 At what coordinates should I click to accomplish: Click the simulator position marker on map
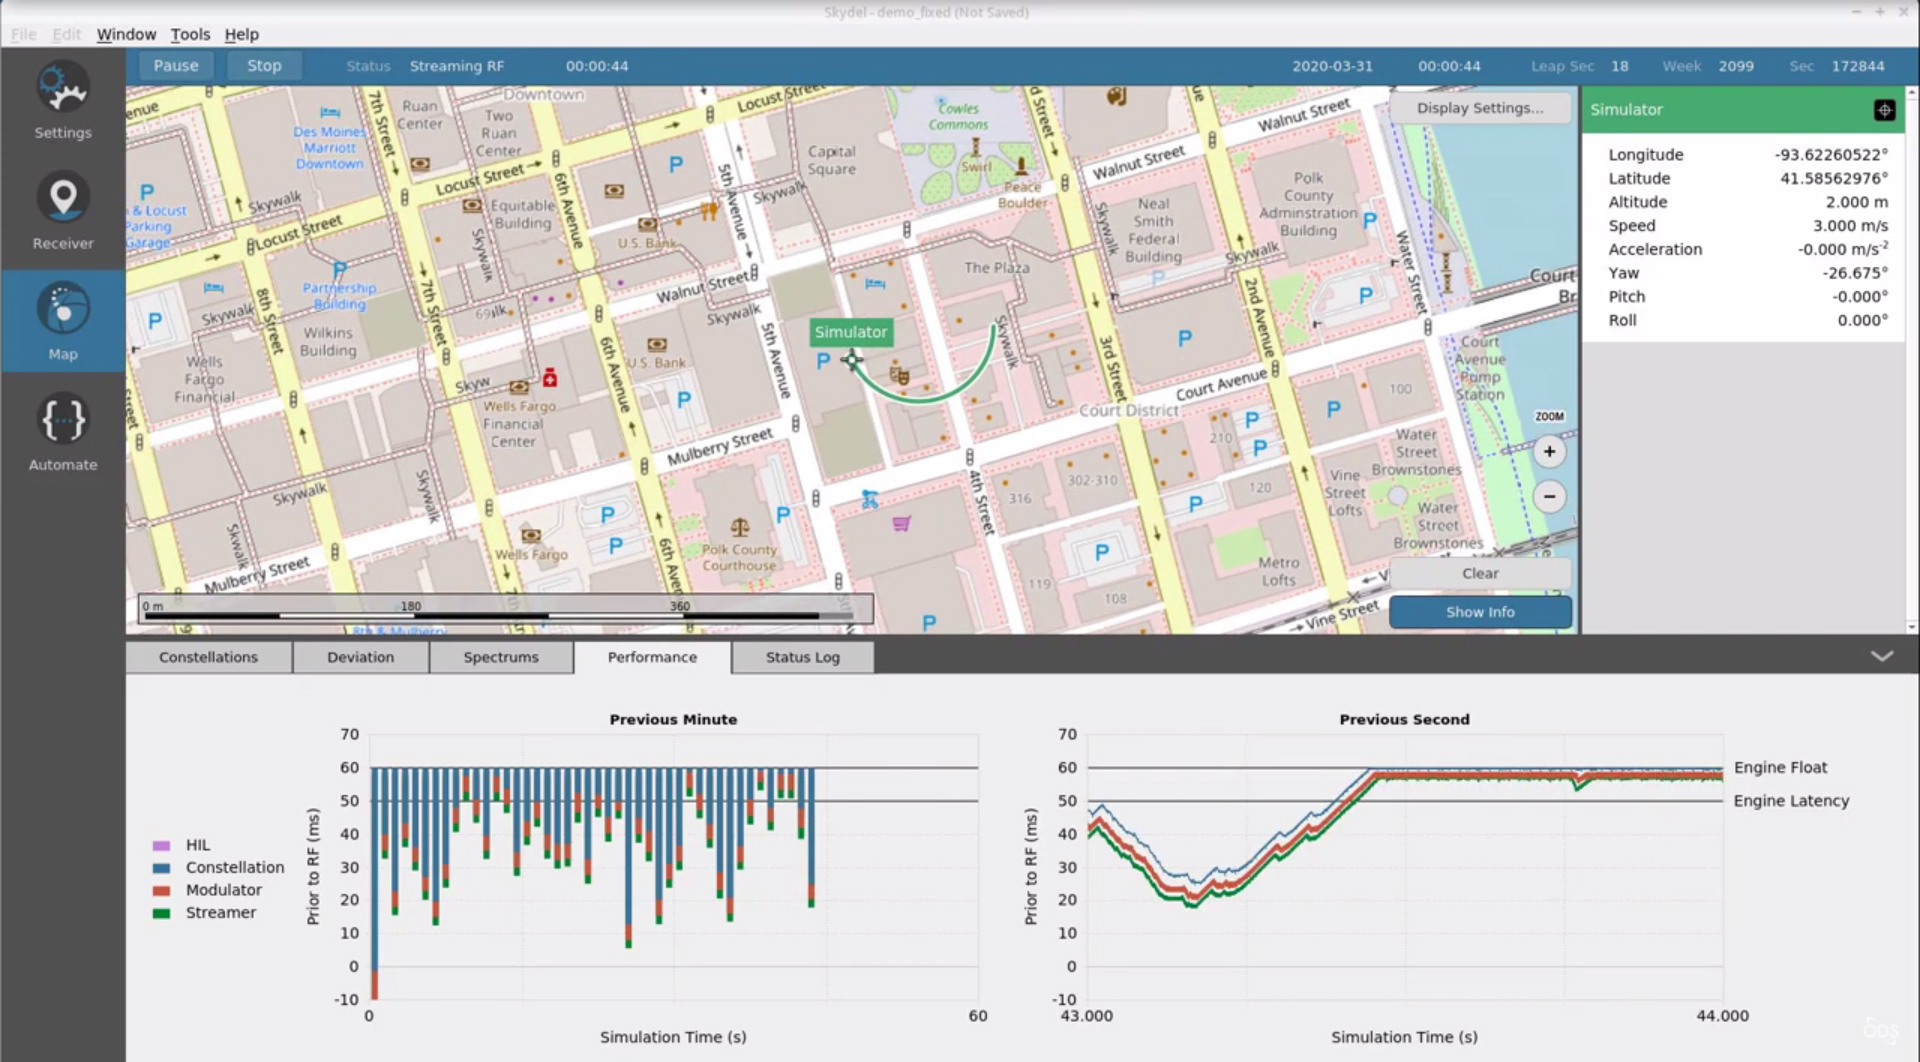[x=851, y=360]
